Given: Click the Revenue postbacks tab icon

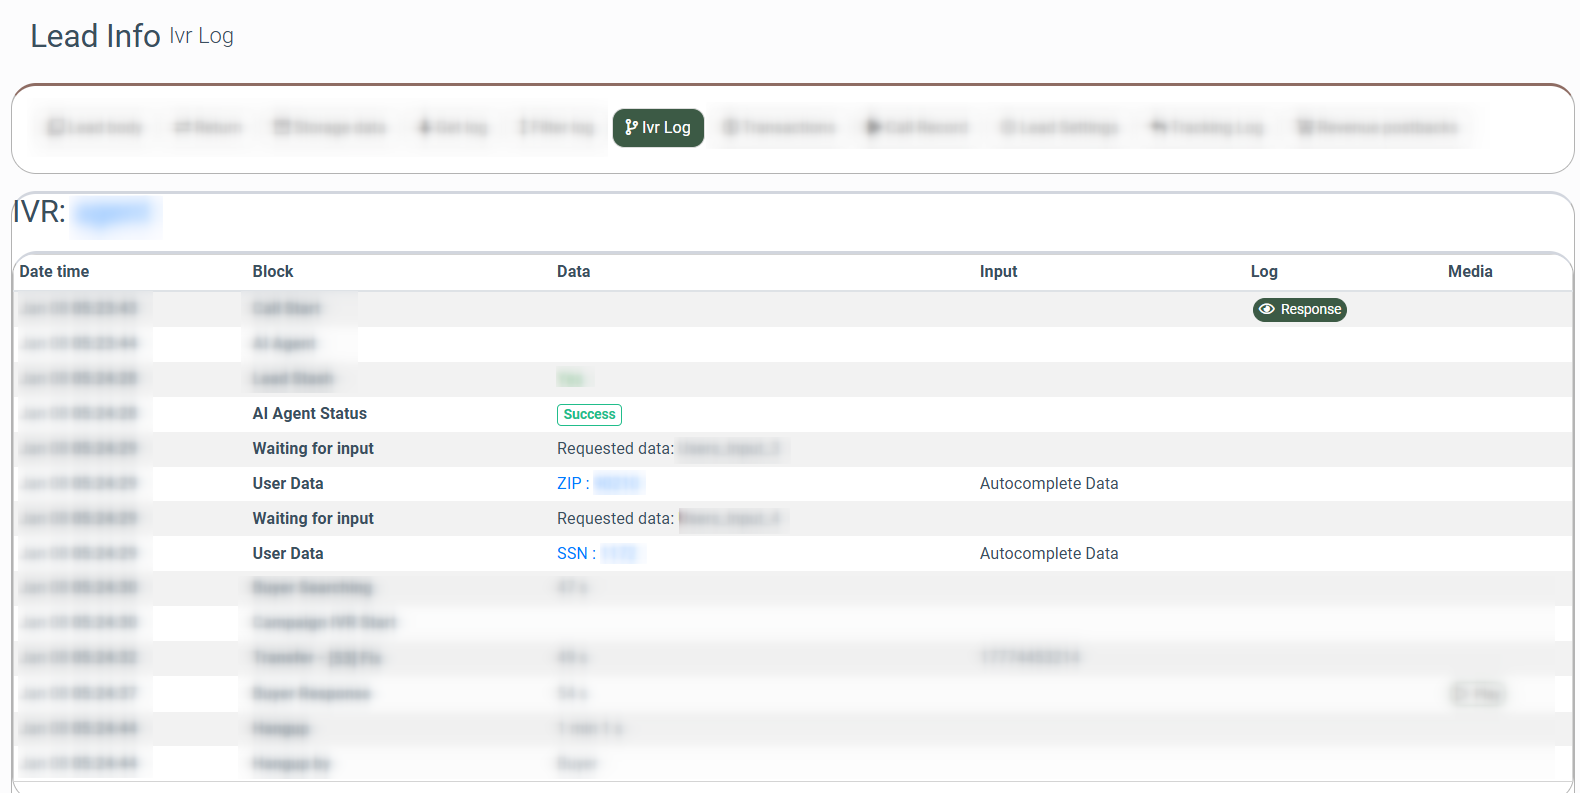Looking at the screenshot, I should tap(1304, 127).
